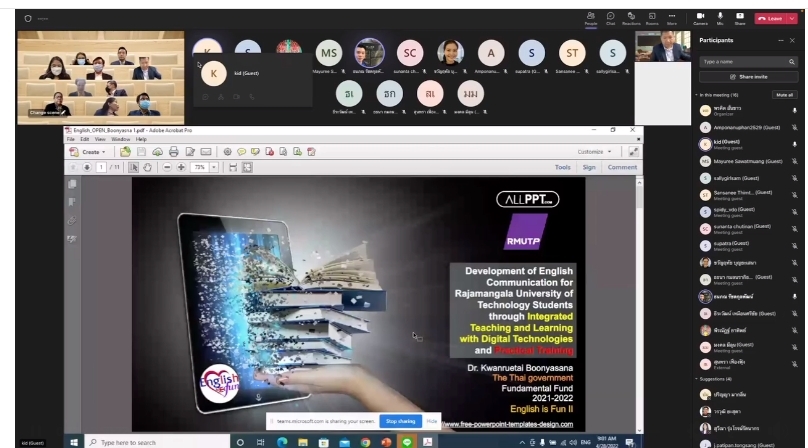Open the Customize dropdown in Acrobat
This screenshot has width=808, height=448.
[594, 152]
